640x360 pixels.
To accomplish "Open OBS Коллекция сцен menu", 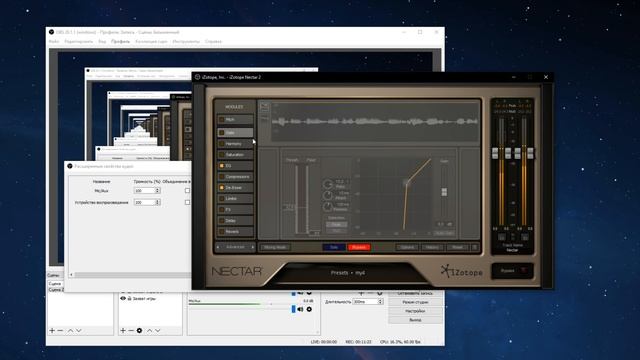I will tap(151, 42).
